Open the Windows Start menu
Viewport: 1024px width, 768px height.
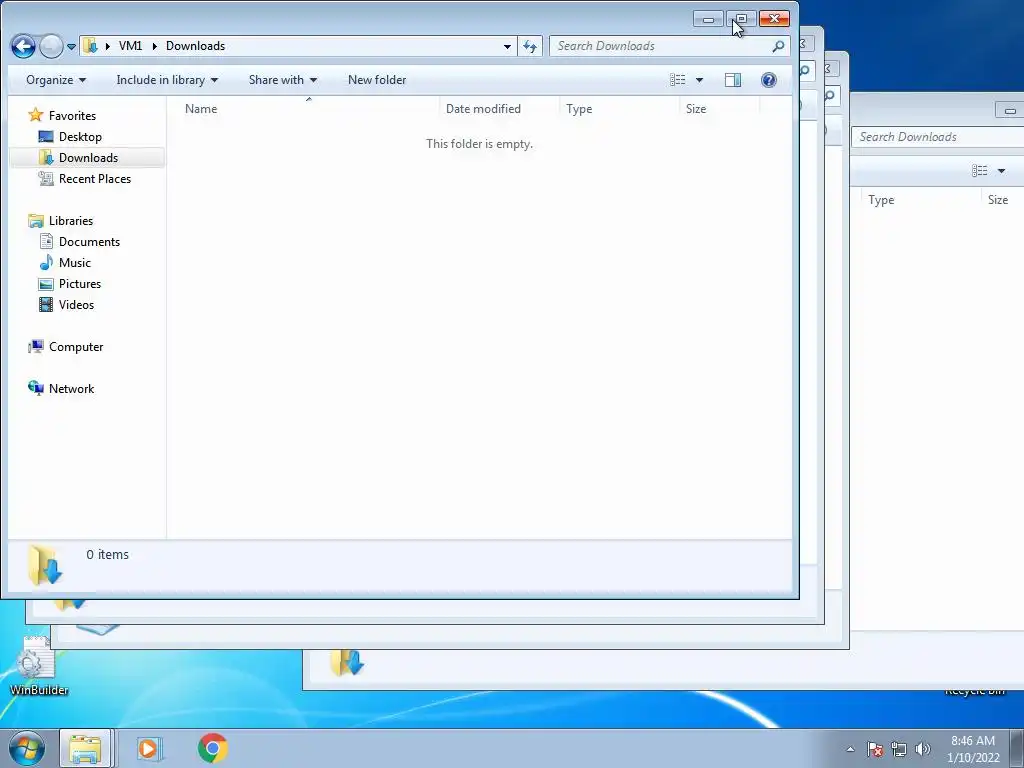[x=27, y=748]
